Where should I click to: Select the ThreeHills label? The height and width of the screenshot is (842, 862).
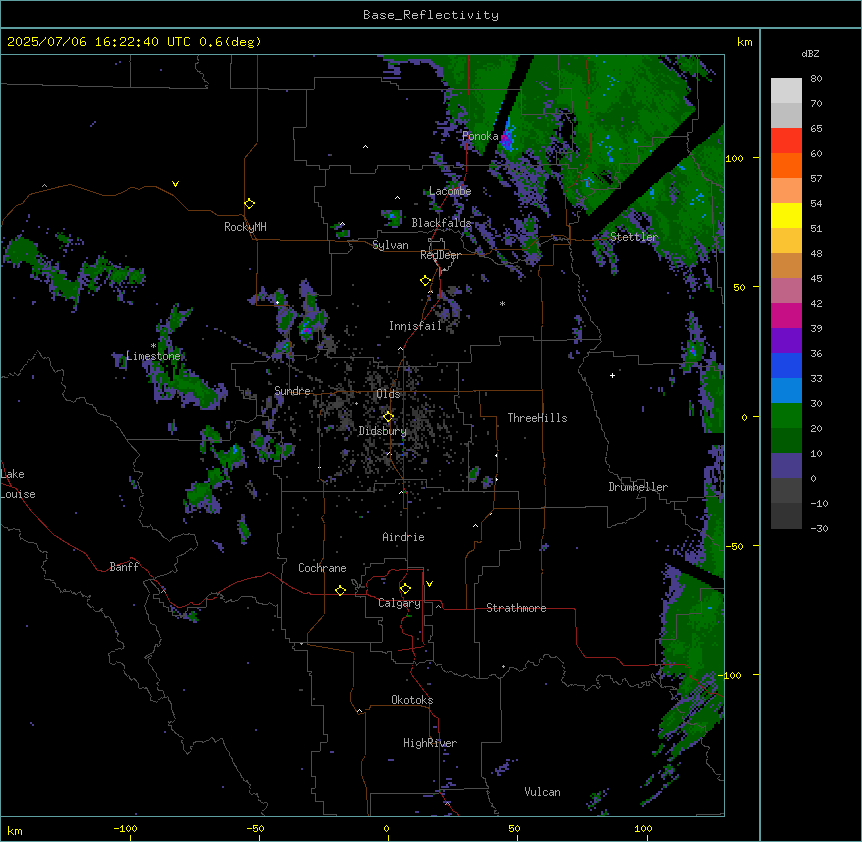(x=537, y=418)
